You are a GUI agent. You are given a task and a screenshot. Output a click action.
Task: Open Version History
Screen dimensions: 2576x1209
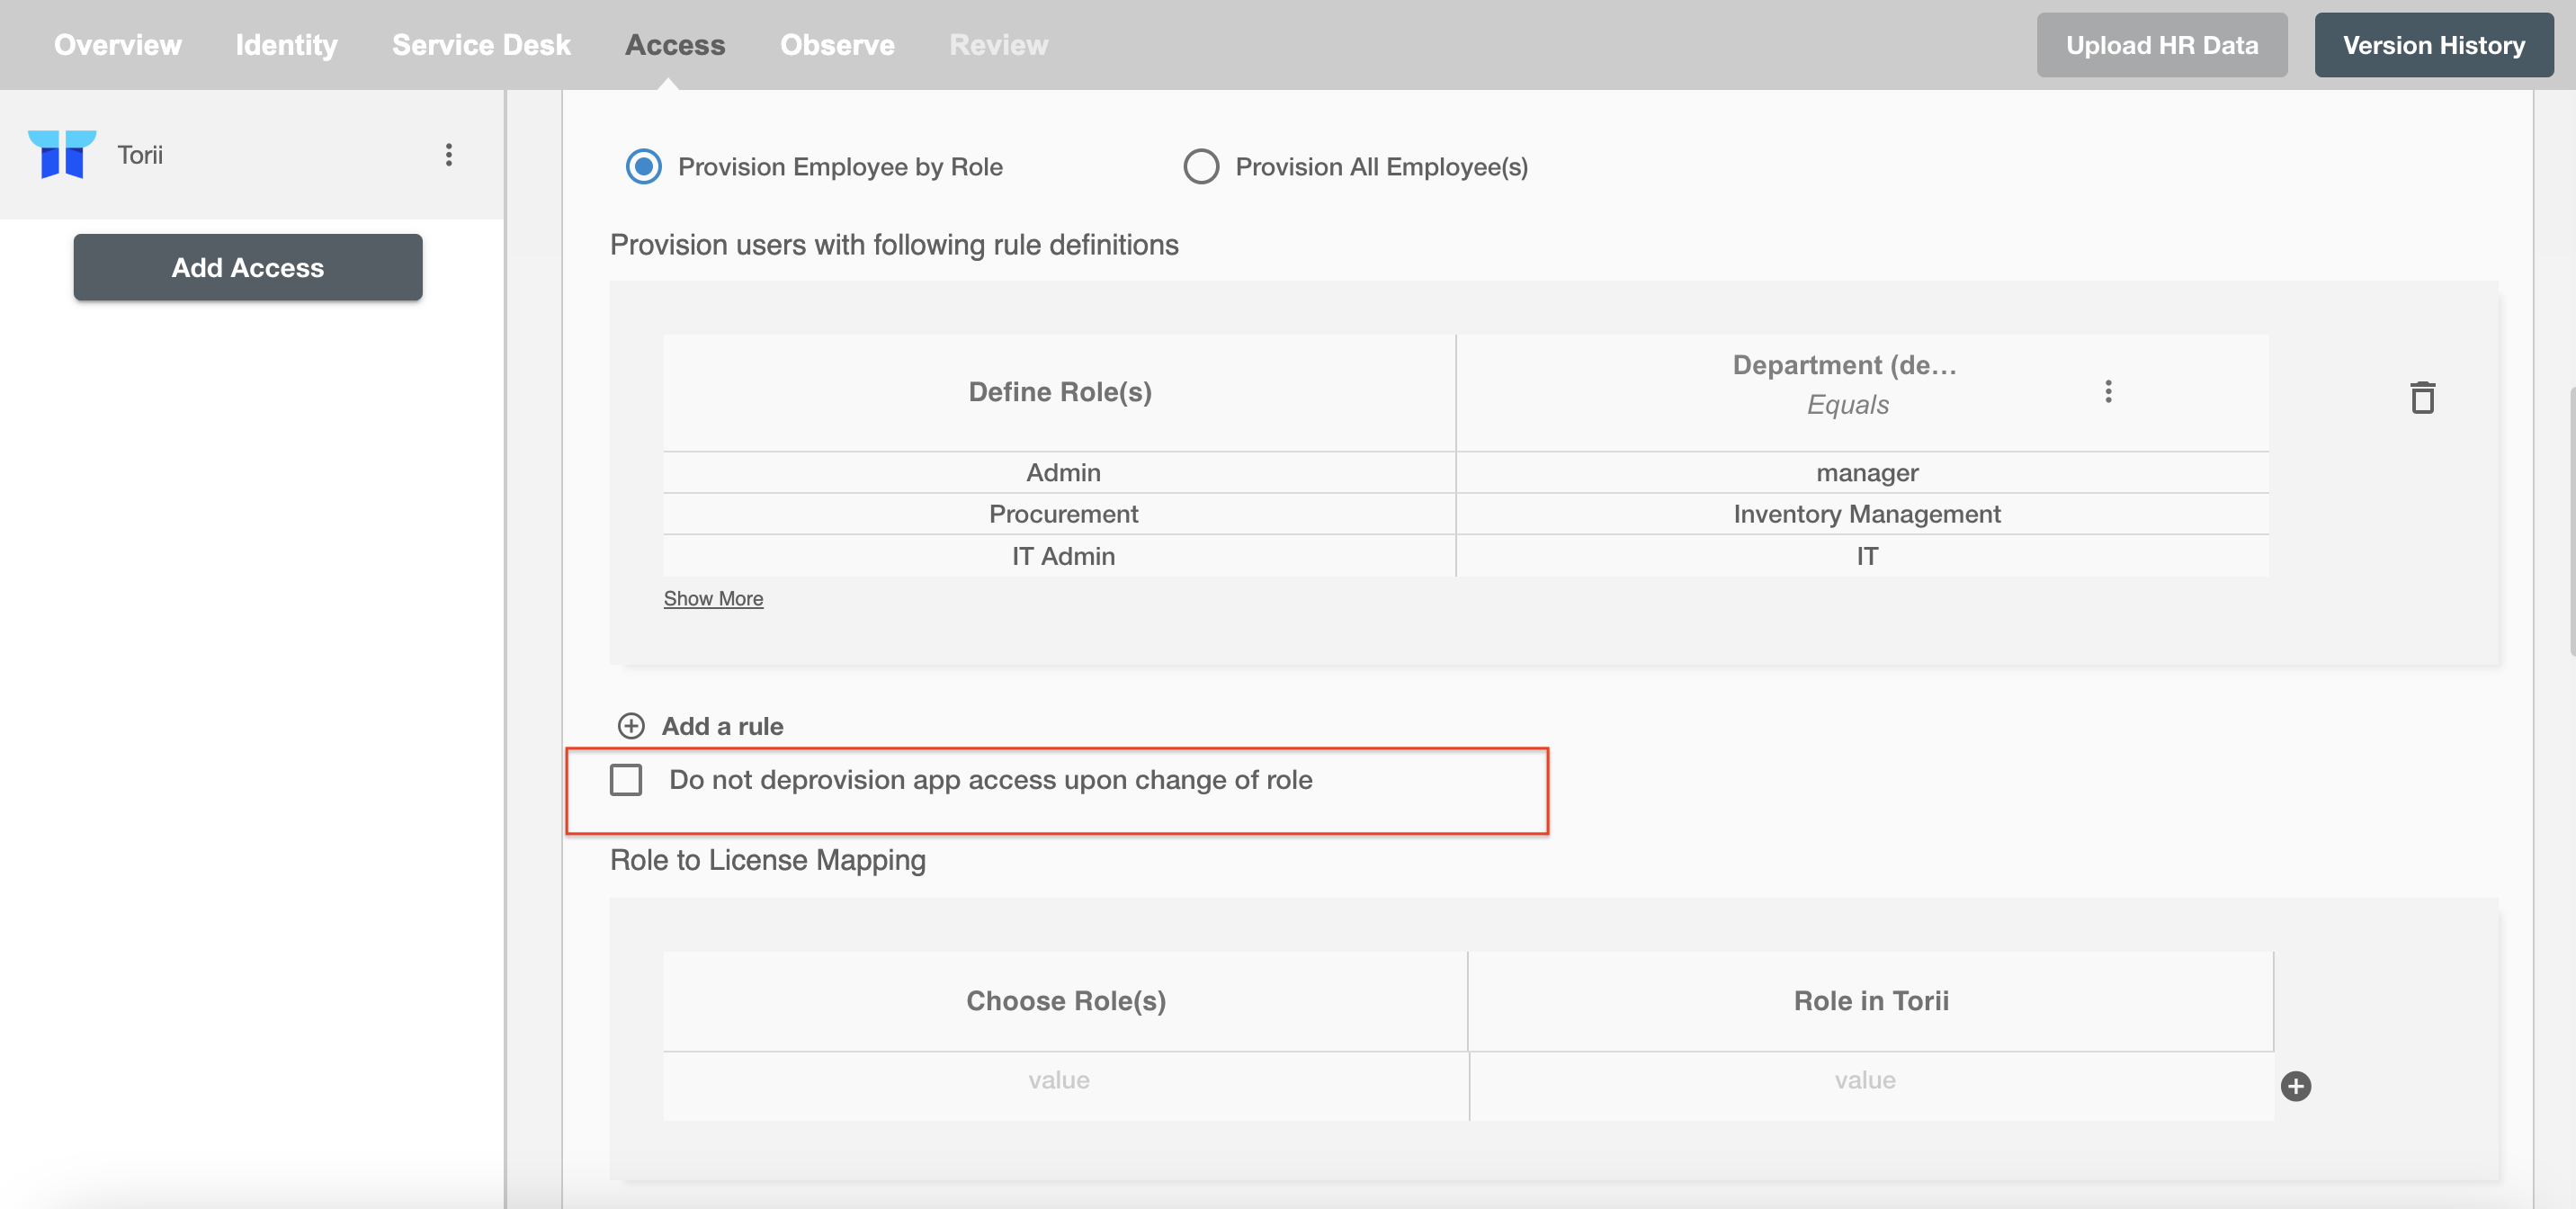[x=2433, y=45]
